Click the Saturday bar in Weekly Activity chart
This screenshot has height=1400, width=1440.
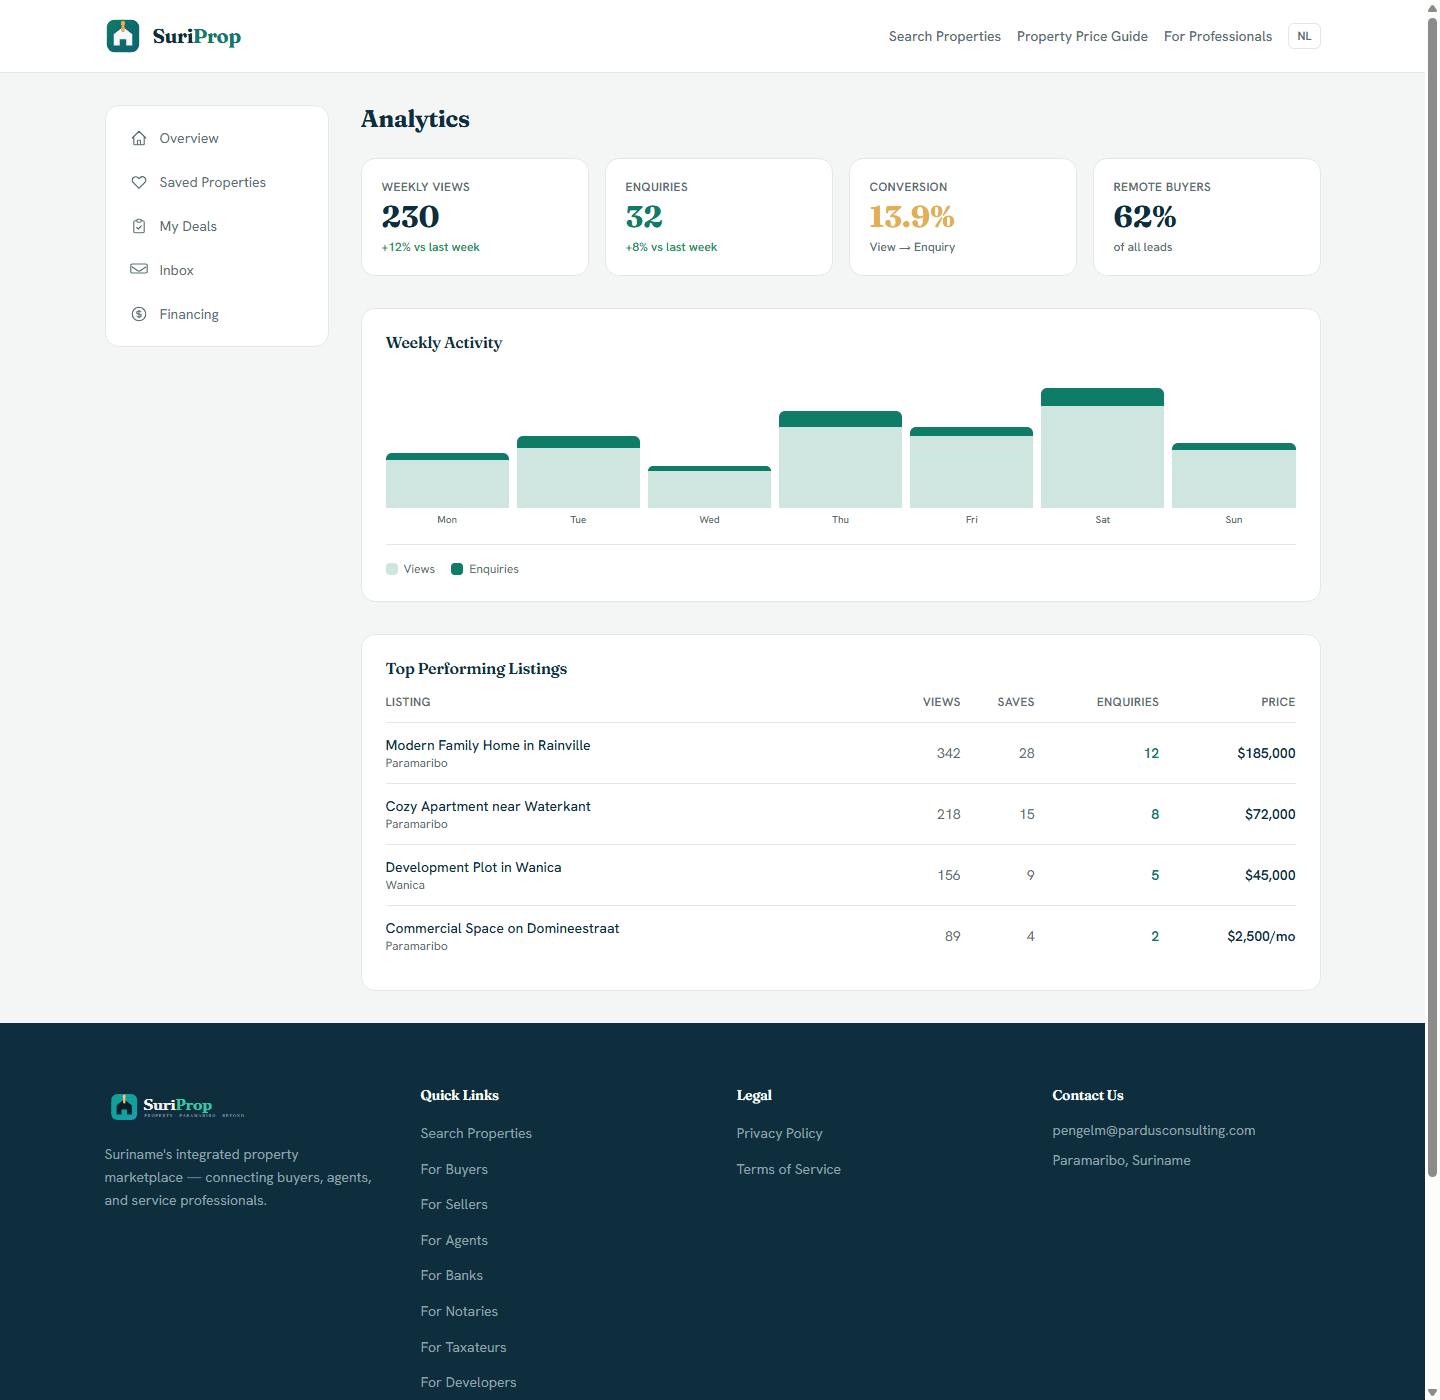1102,448
